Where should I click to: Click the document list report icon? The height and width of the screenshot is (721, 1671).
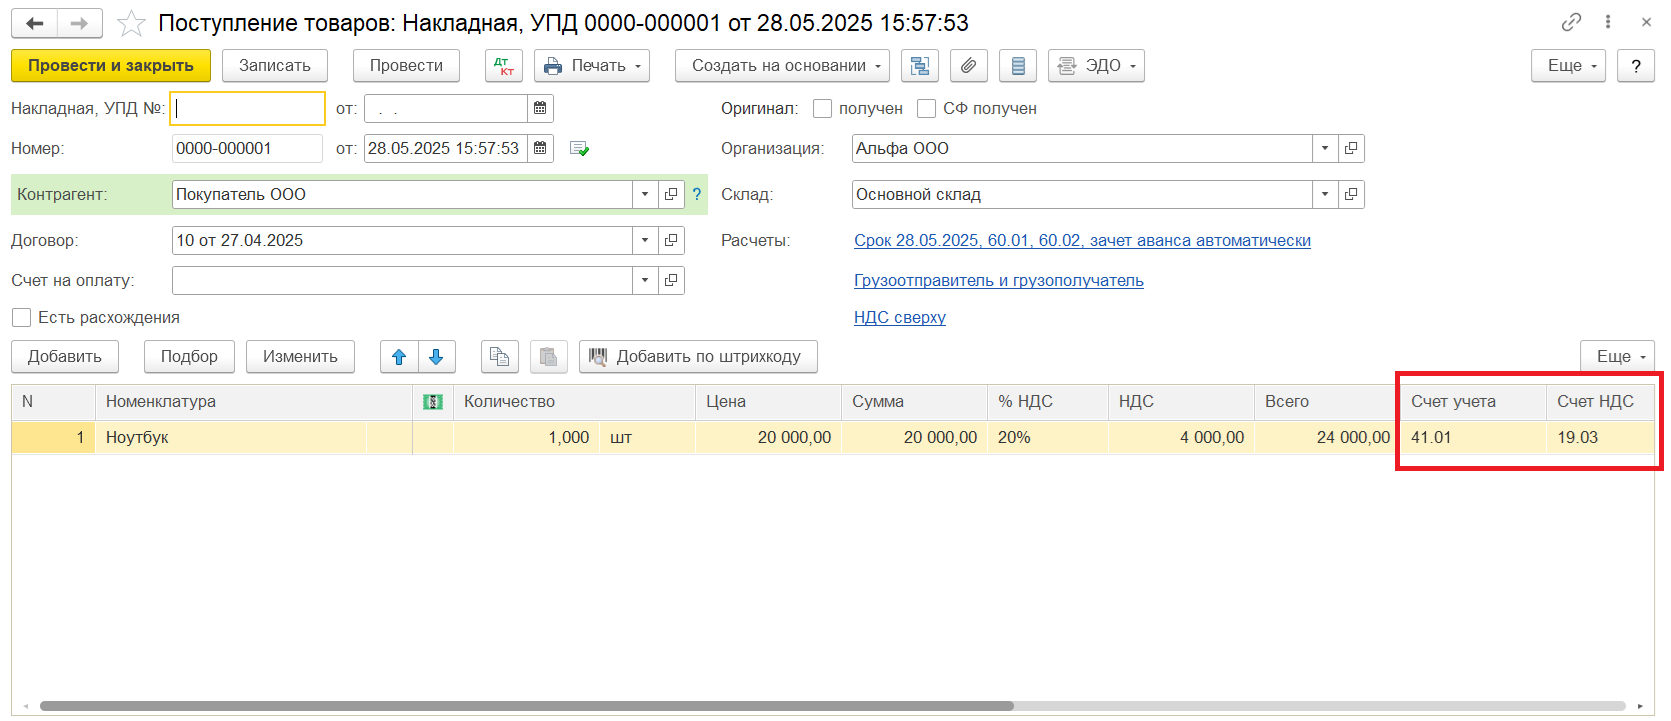click(1018, 66)
